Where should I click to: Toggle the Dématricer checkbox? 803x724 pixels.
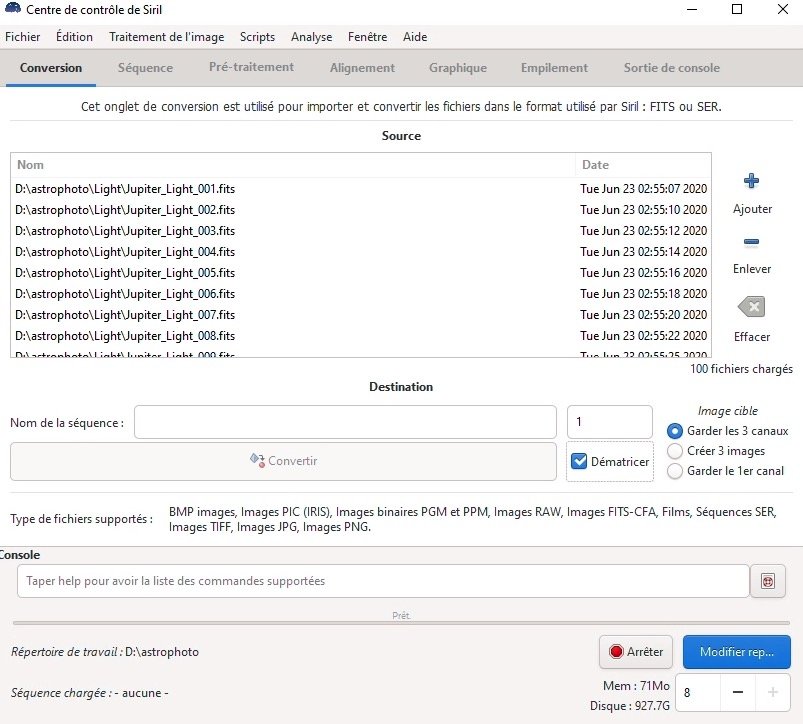click(579, 461)
